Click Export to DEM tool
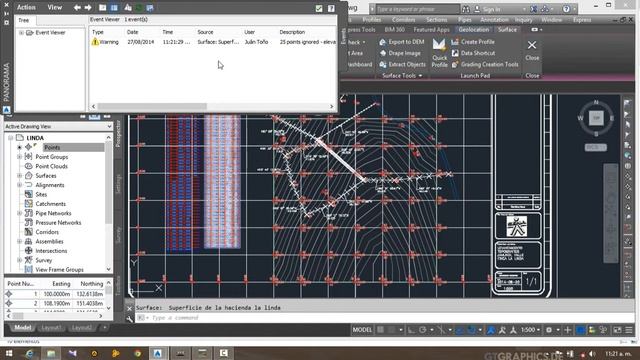 pos(402,42)
